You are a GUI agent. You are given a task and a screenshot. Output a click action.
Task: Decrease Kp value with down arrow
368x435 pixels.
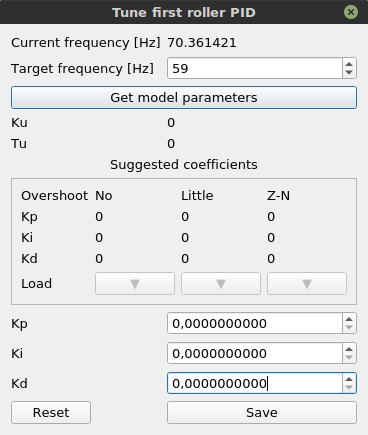pos(349,328)
